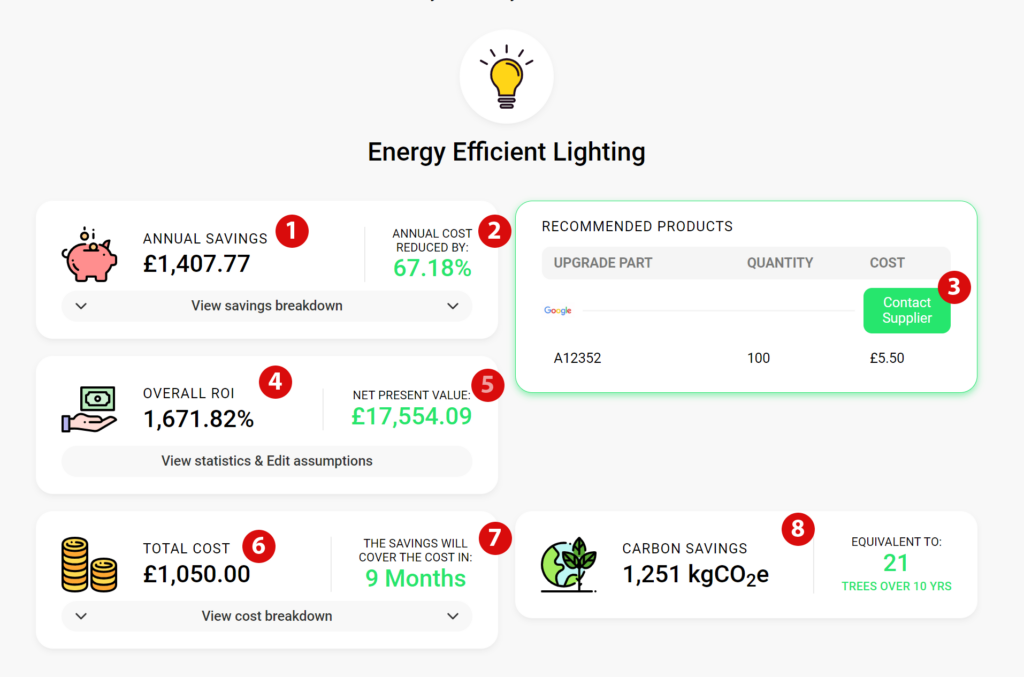Click the Google supplier logo
The height and width of the screenshot is (677, 1024).
pyautogui.click(x=558, y=311)
